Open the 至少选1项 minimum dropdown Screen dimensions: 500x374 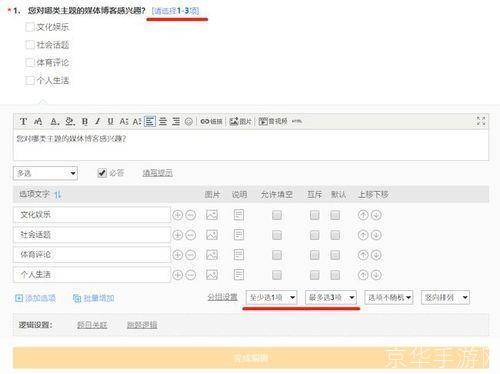(x=271, y=297)
